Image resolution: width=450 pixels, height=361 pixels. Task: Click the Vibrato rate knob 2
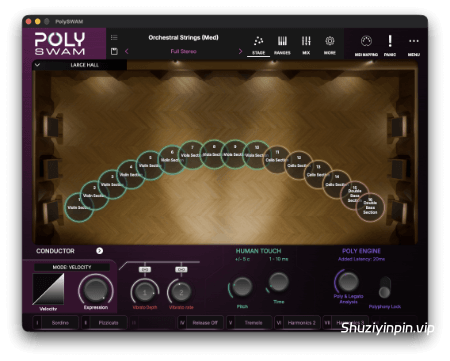181,292
